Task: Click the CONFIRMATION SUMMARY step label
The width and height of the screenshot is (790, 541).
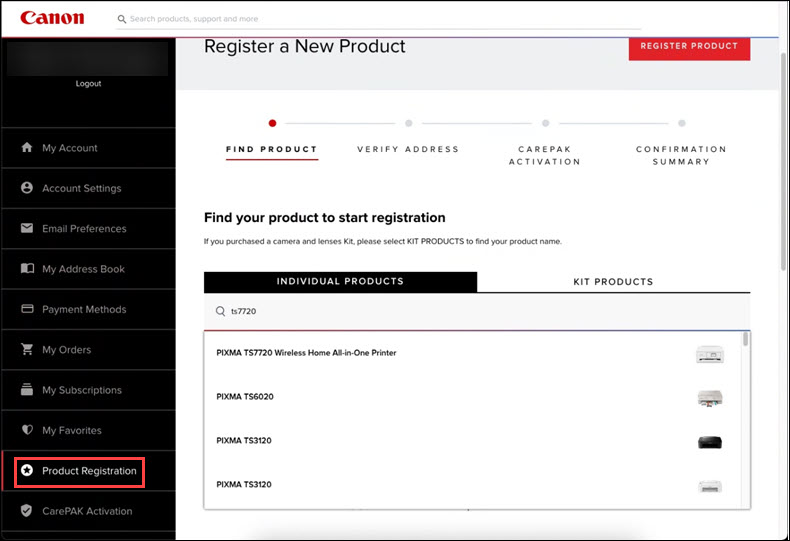Action: point(681,155)
